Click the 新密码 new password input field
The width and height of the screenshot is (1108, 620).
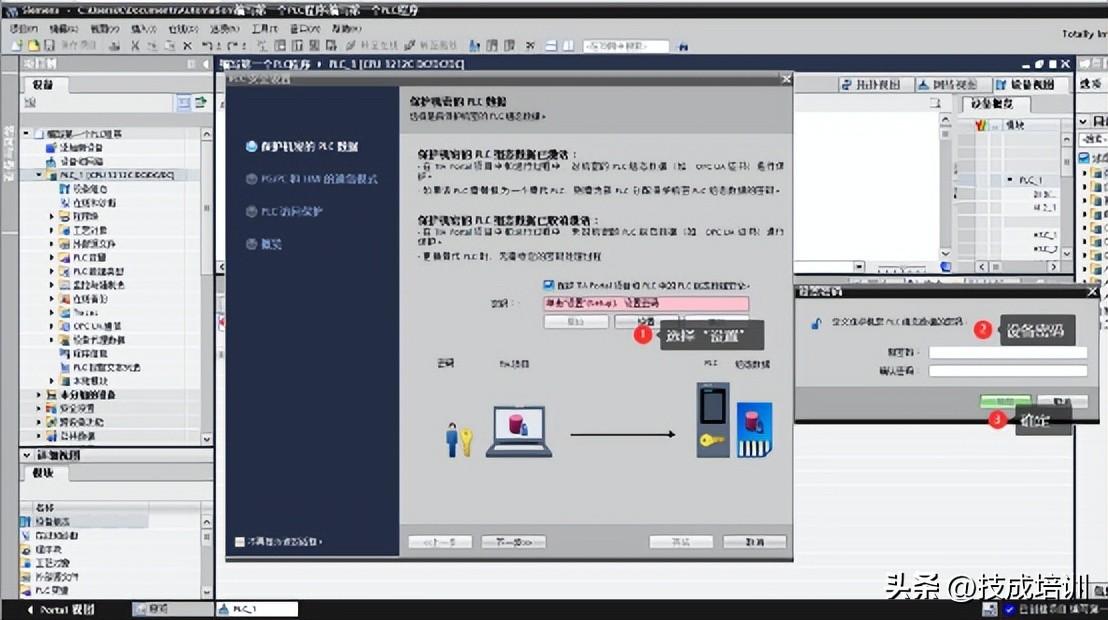[1008, 352]
